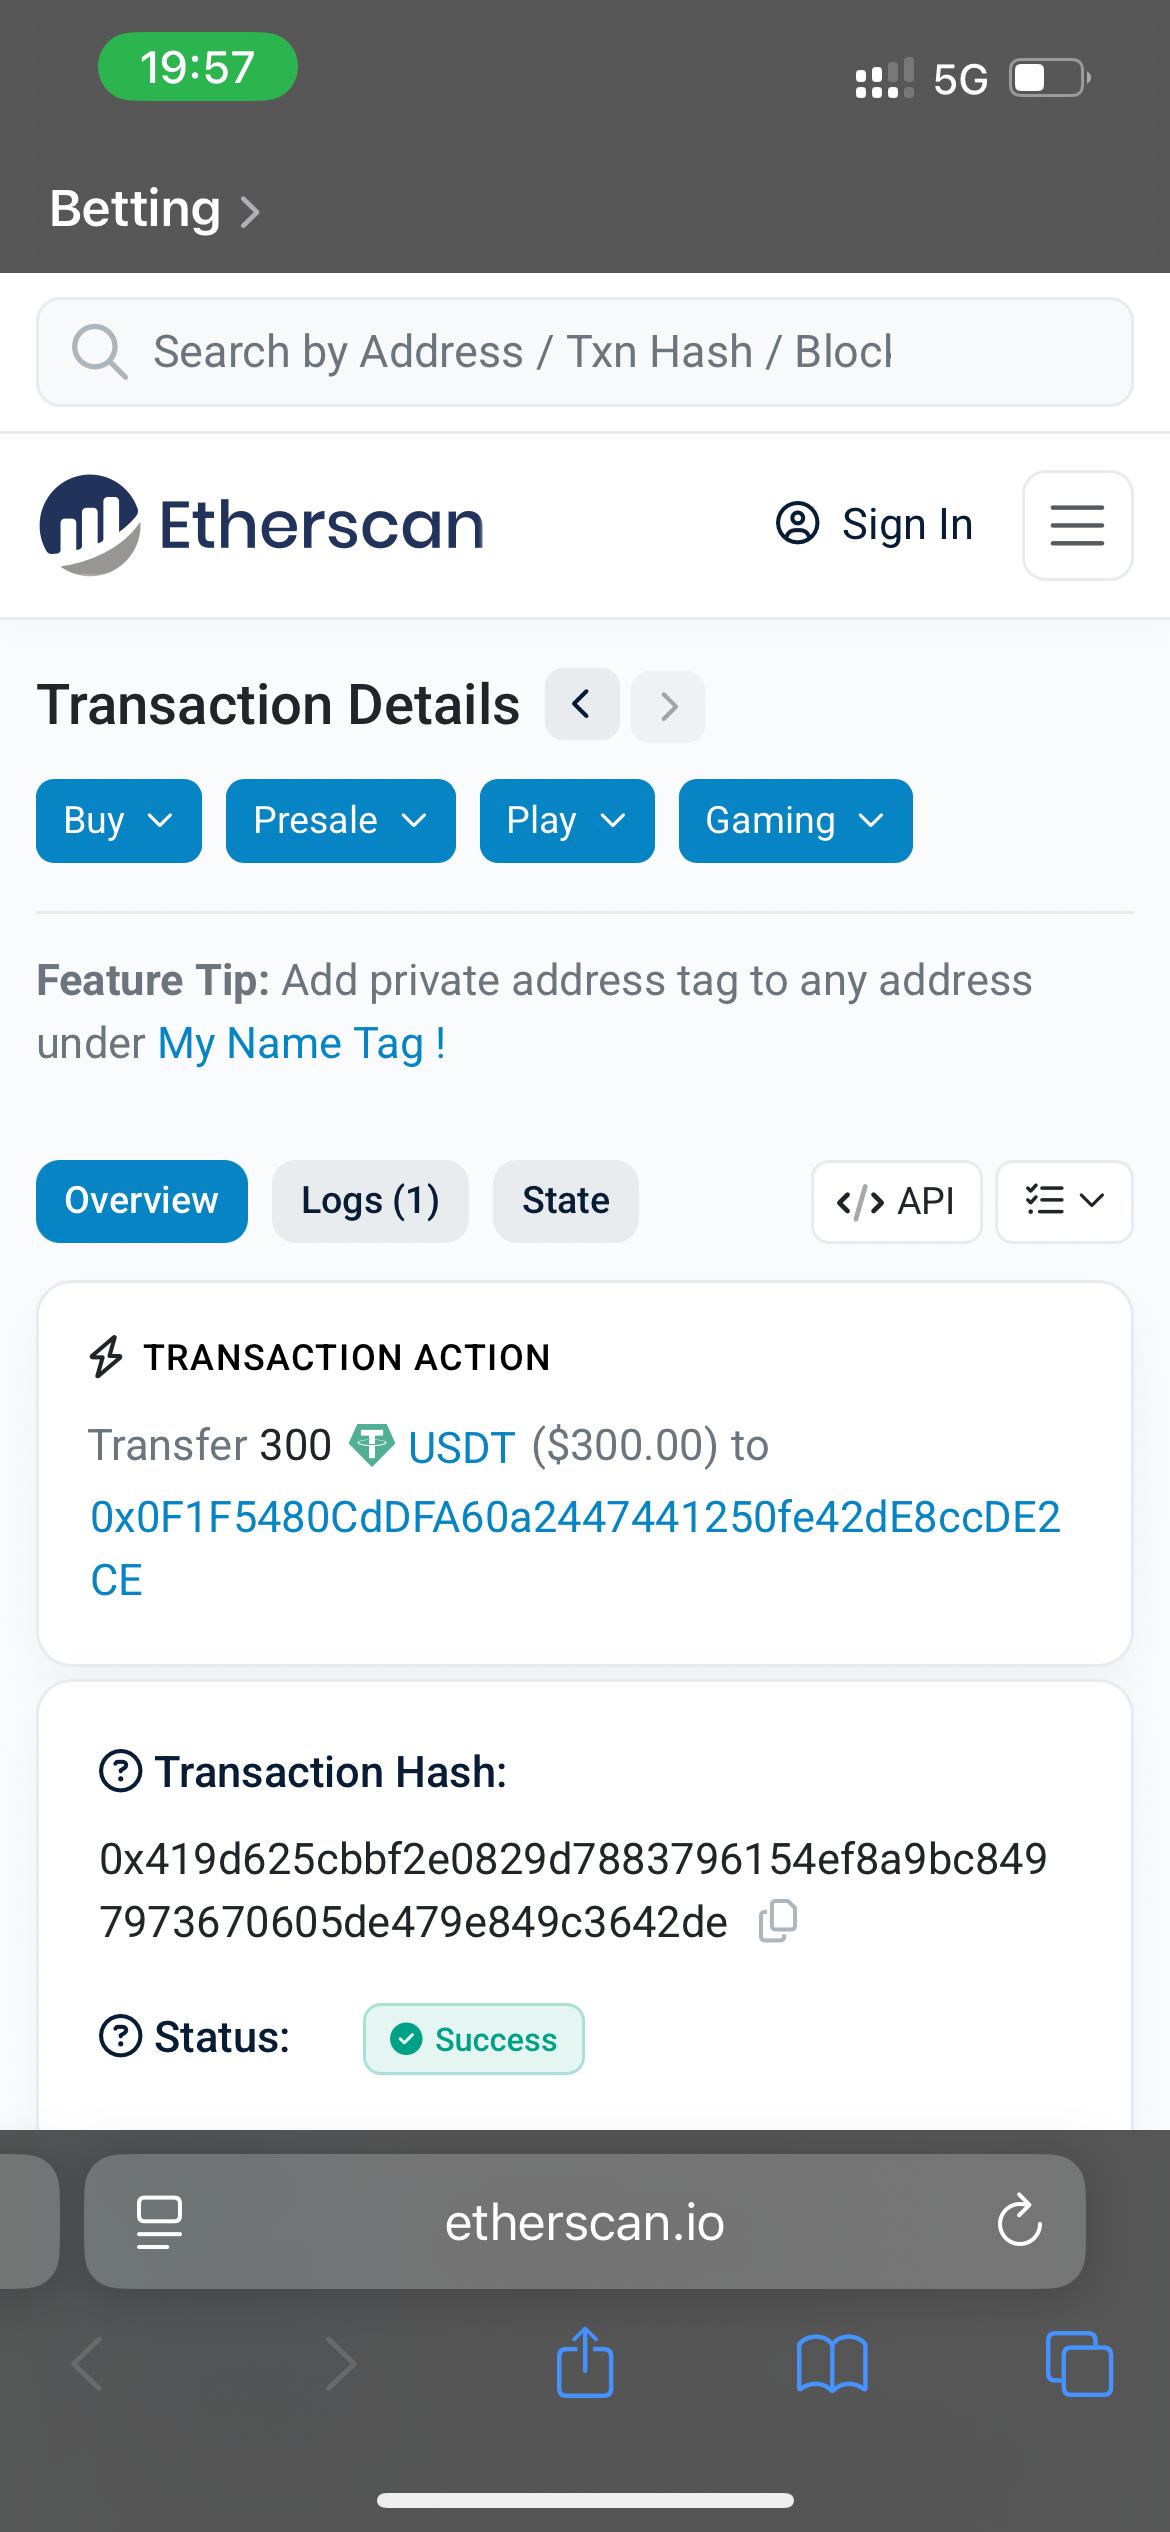Expand the Buy dropdown
Viewport: 1170px width, 2532px height.
[x=119, y=821]
